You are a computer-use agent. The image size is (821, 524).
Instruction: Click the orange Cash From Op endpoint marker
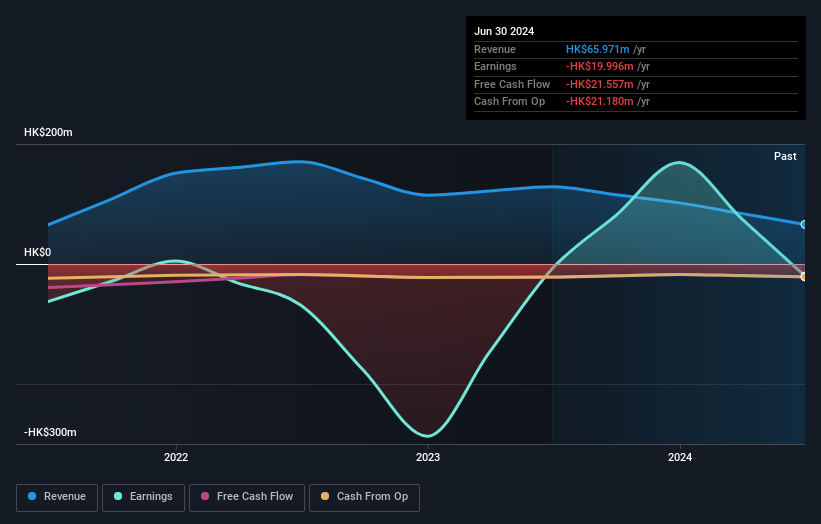(x=804, y=276)
